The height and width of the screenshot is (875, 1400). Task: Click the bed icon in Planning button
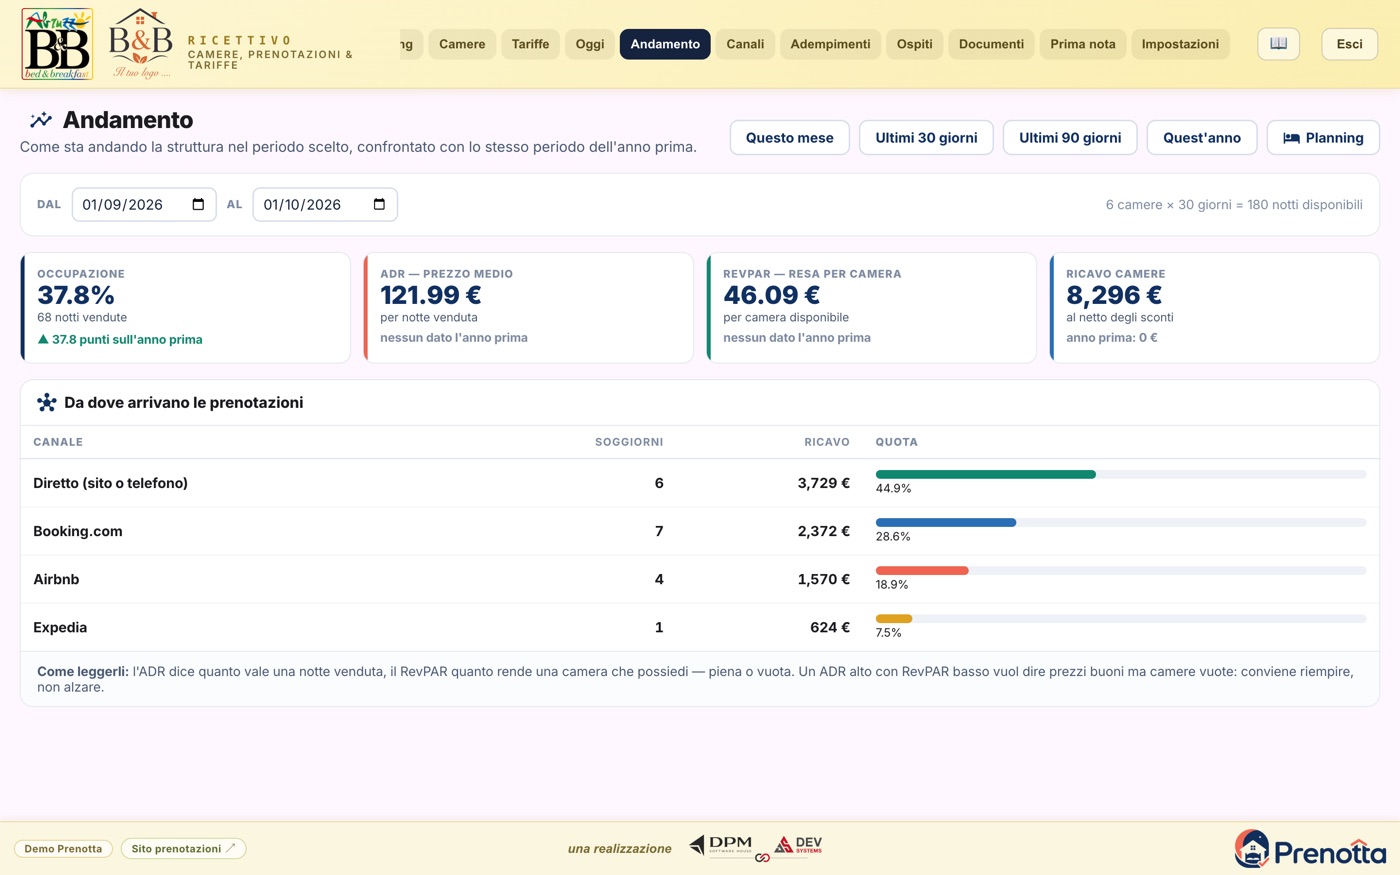(x=1291, y=138)
